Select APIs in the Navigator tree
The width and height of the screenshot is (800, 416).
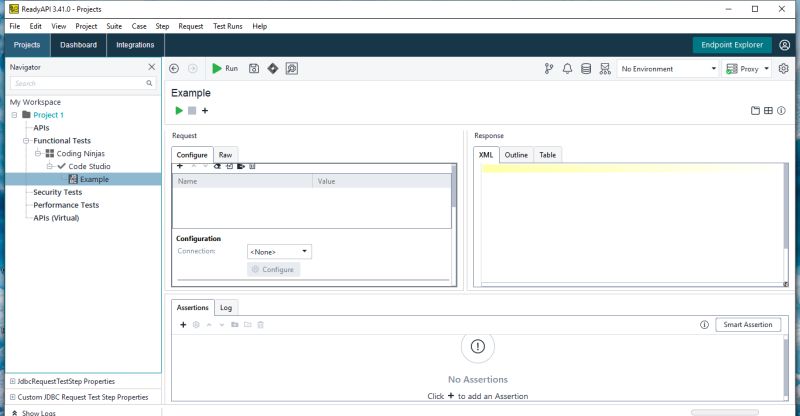41,128
